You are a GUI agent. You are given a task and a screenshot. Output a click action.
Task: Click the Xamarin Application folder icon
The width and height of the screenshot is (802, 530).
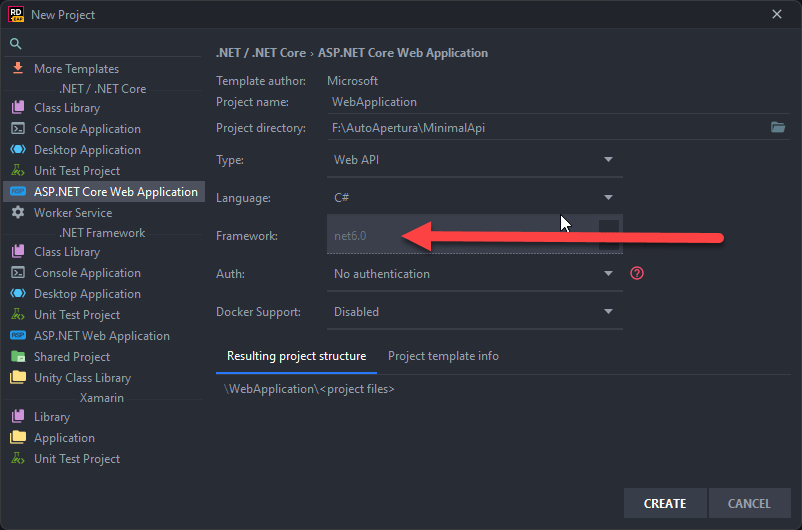coord(18,437)
